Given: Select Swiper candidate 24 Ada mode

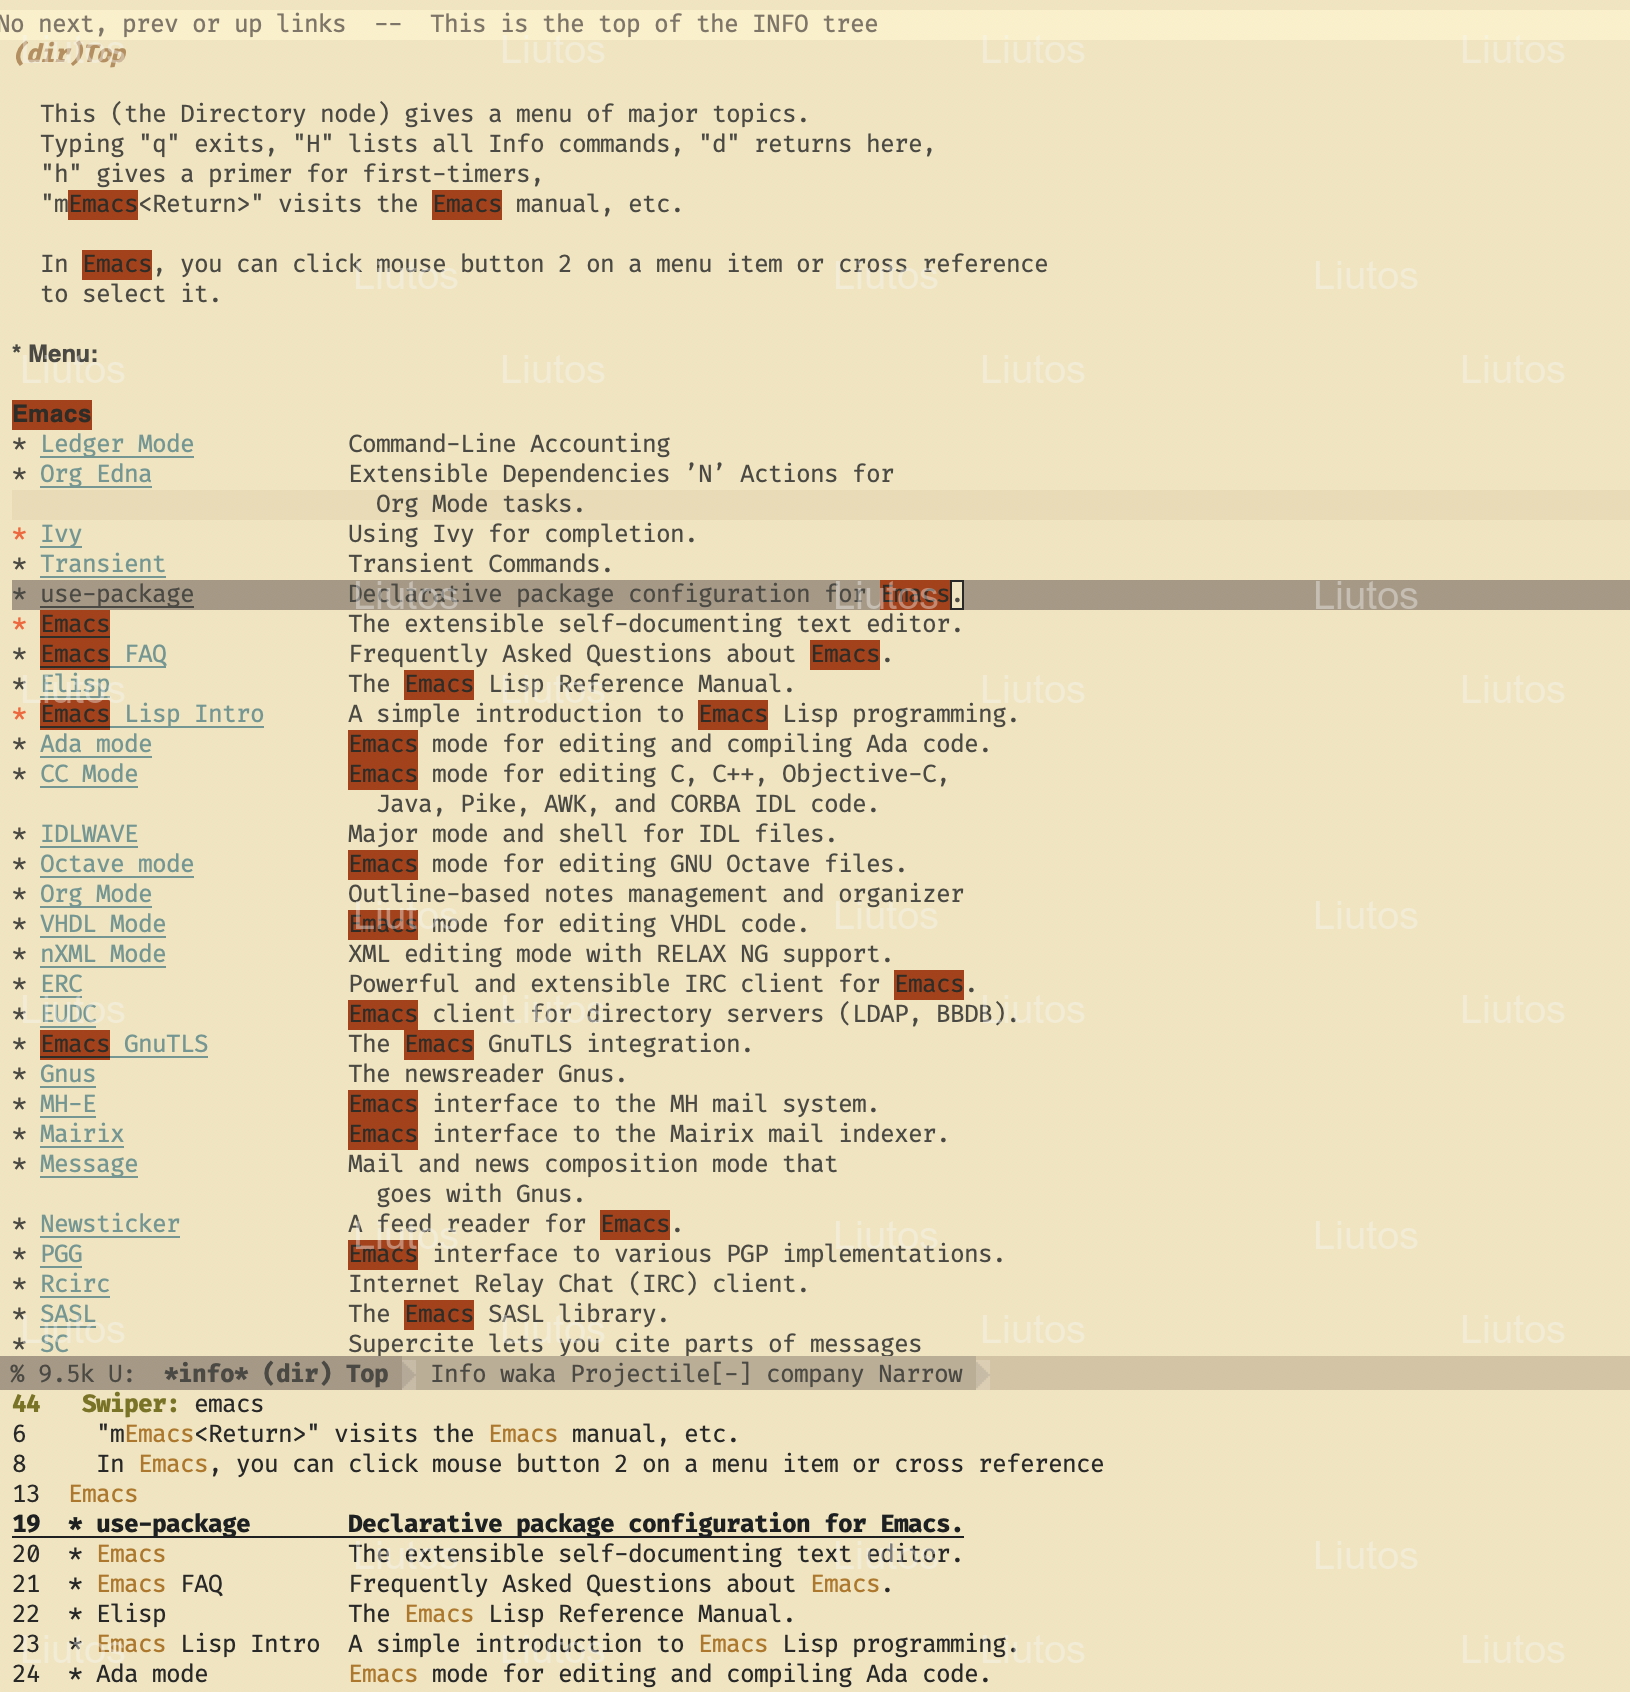Looking at the screenshot, I should point(815,1674).
